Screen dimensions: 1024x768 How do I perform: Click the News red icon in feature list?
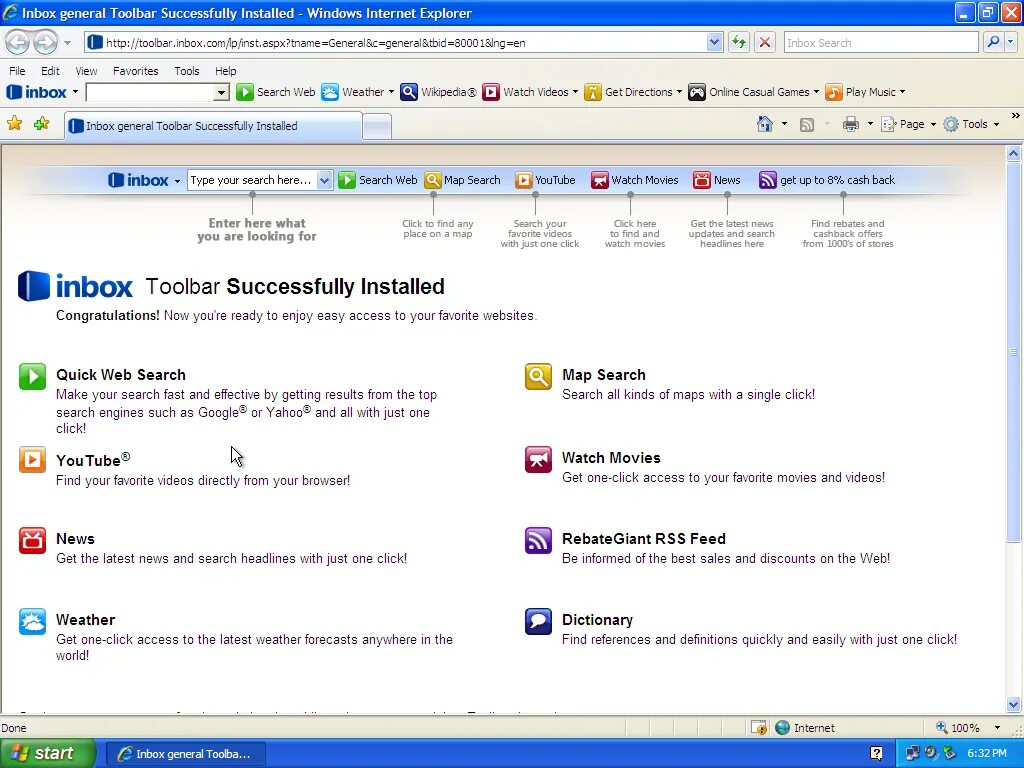[32, 540]
